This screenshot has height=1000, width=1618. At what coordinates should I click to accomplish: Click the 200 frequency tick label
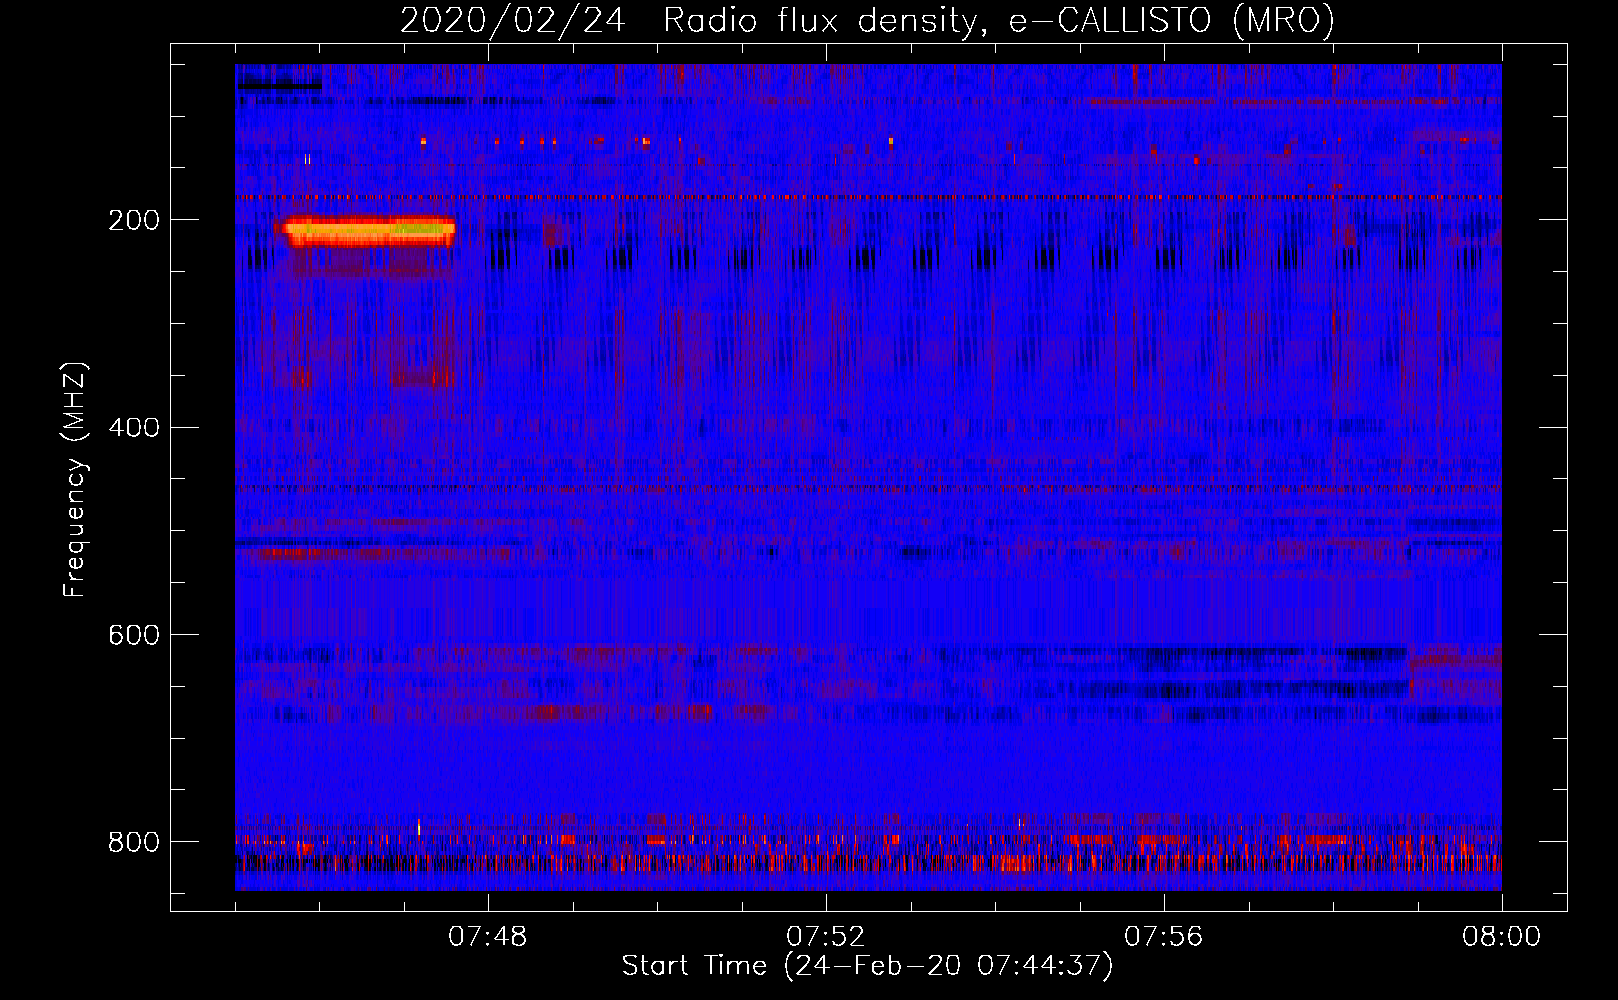point(134,220)
